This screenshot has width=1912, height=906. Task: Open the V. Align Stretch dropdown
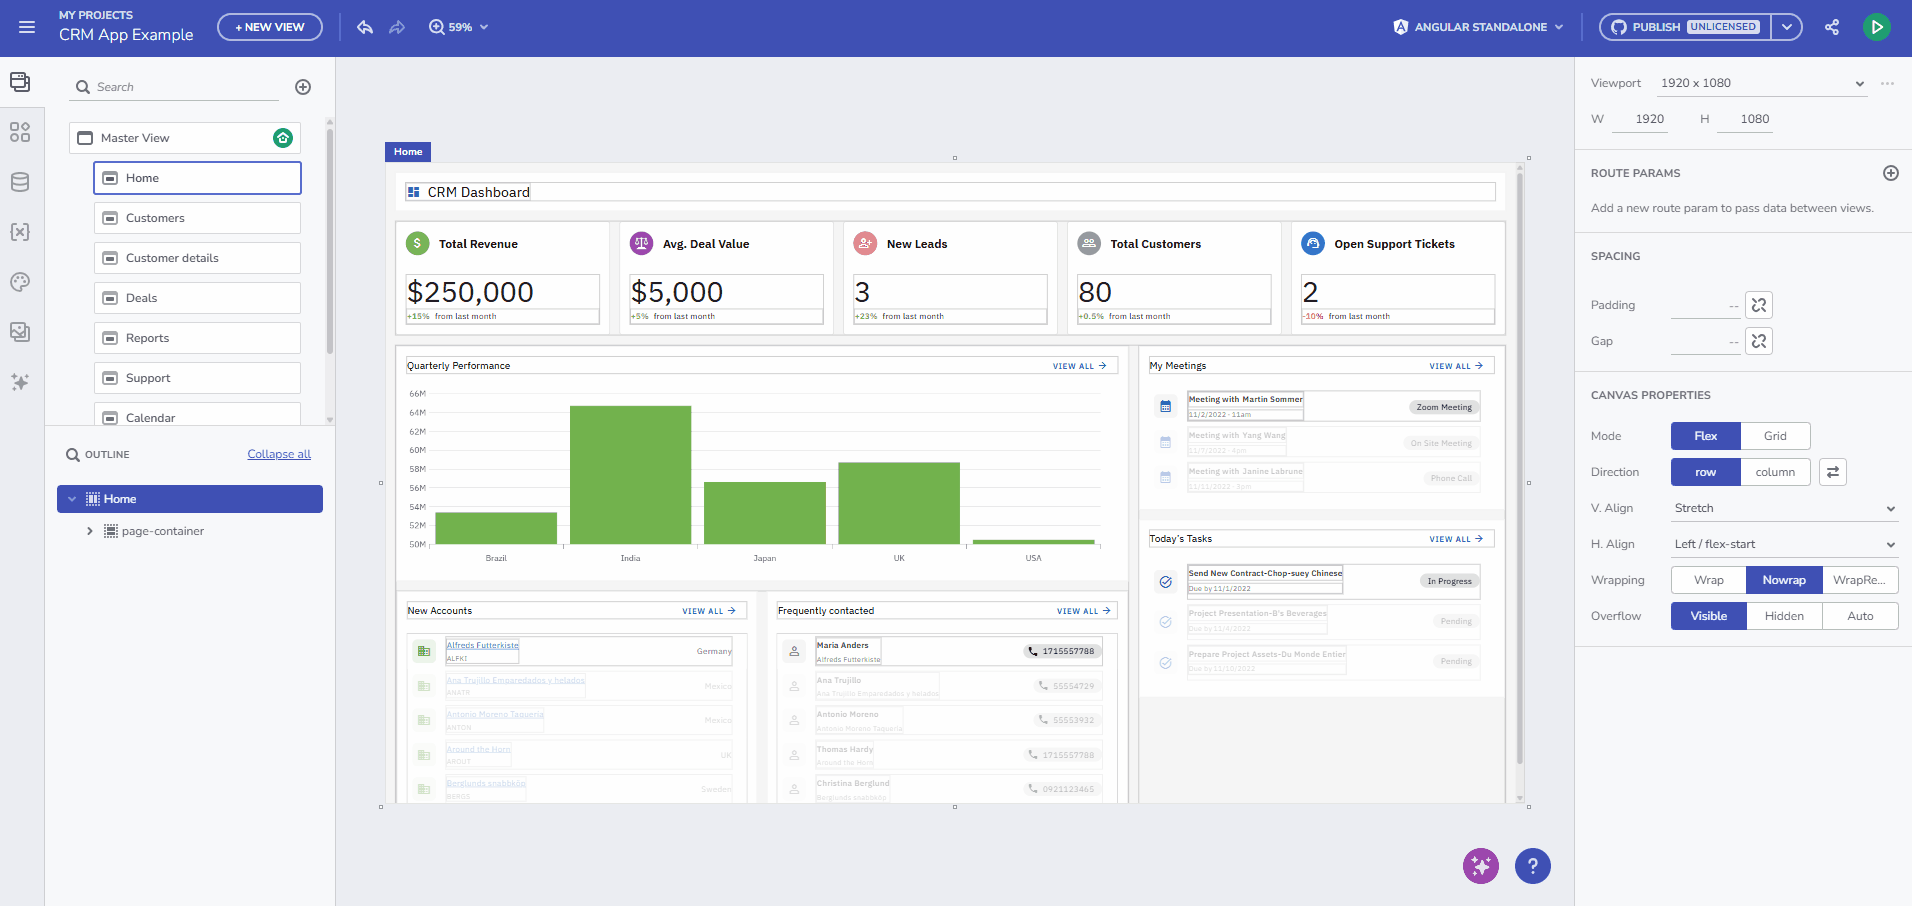pos(1783,508)
